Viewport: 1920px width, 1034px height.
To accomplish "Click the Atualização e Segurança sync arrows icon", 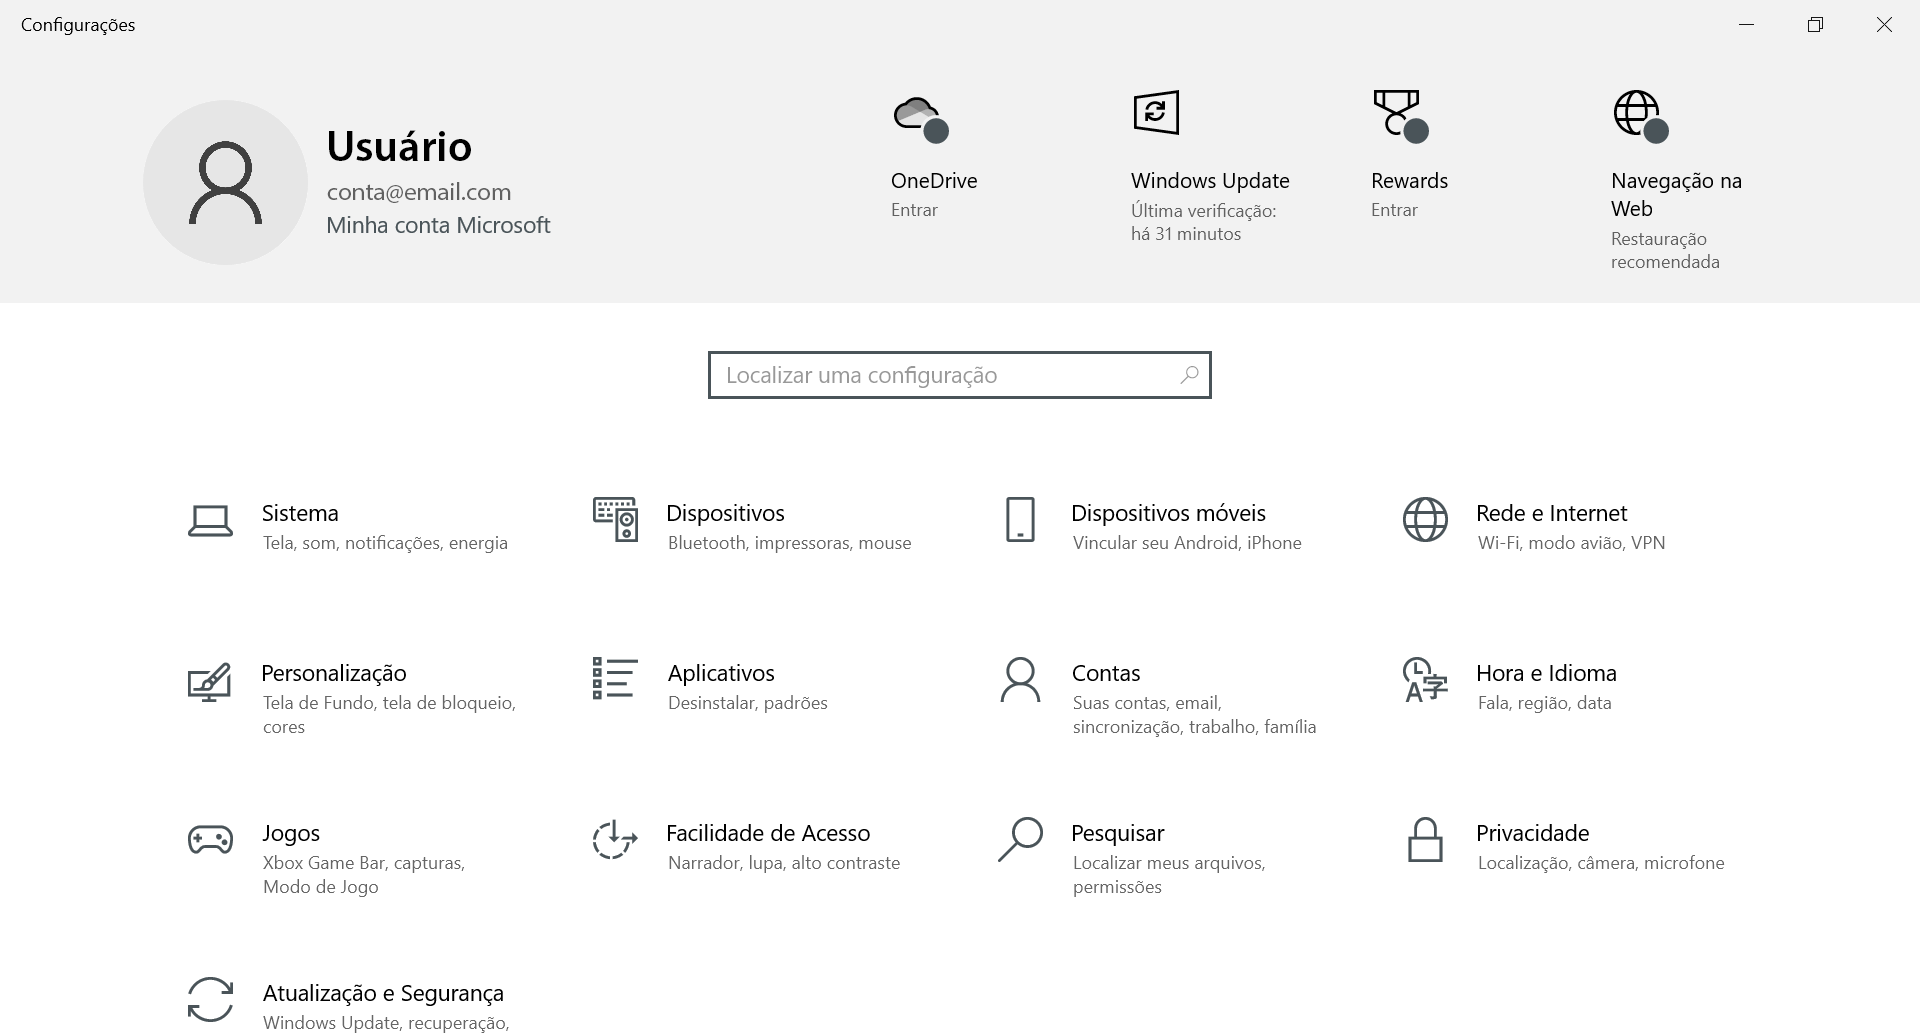I will pos(210,1000).
